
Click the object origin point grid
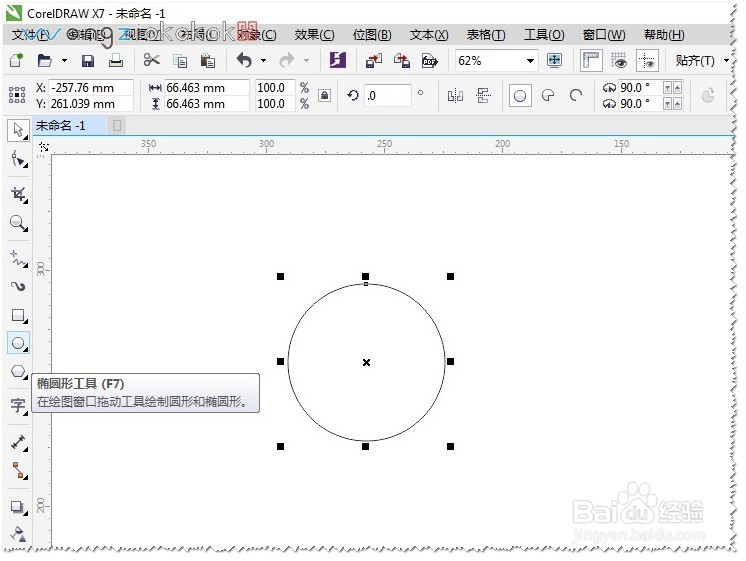[x=17, y=95]
